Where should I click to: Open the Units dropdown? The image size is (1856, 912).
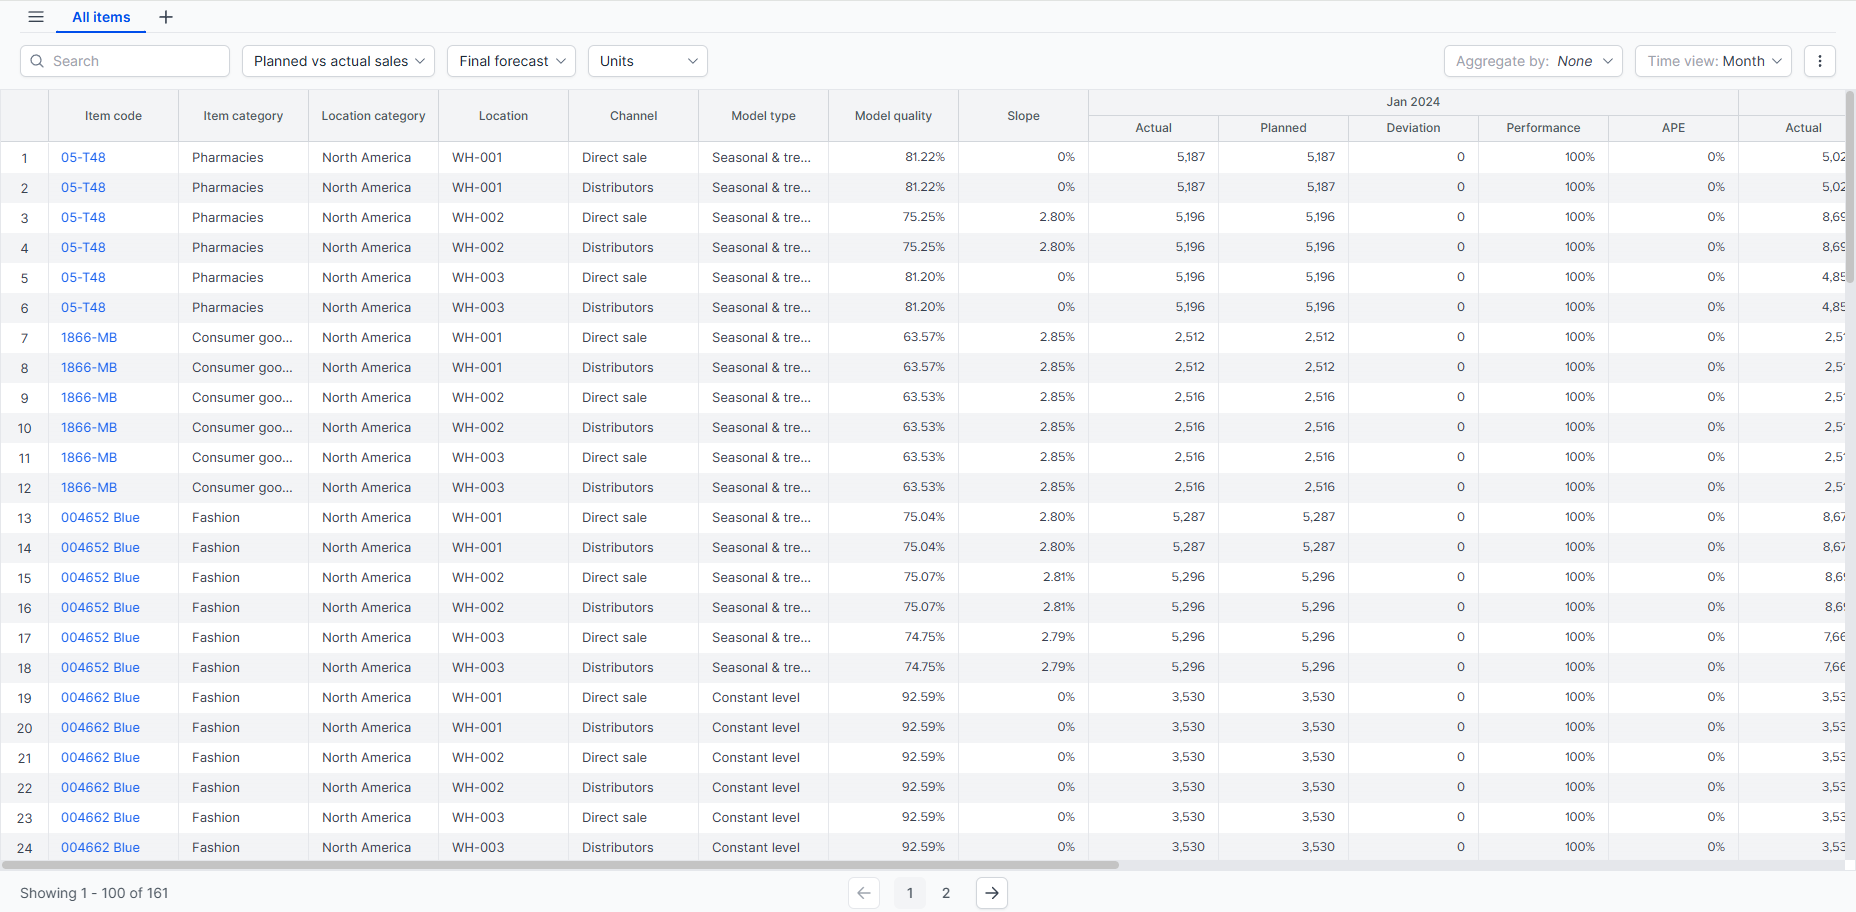tap(648, 61)
